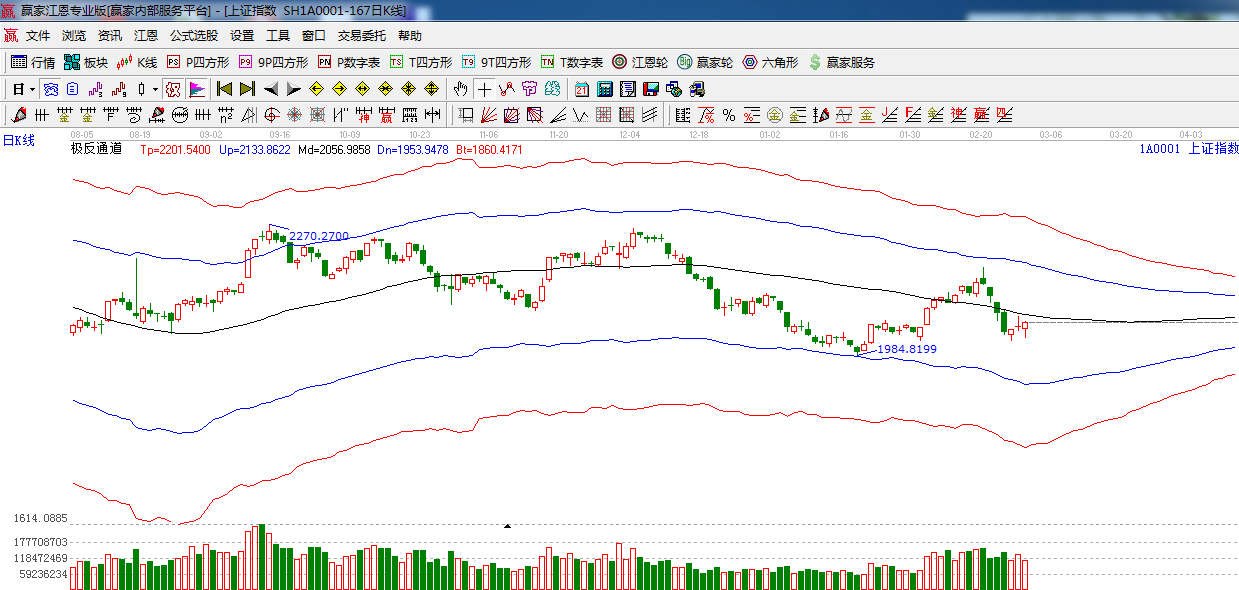
Task: Click the 2270.2700 high price label
Action: tap(319, 236)
